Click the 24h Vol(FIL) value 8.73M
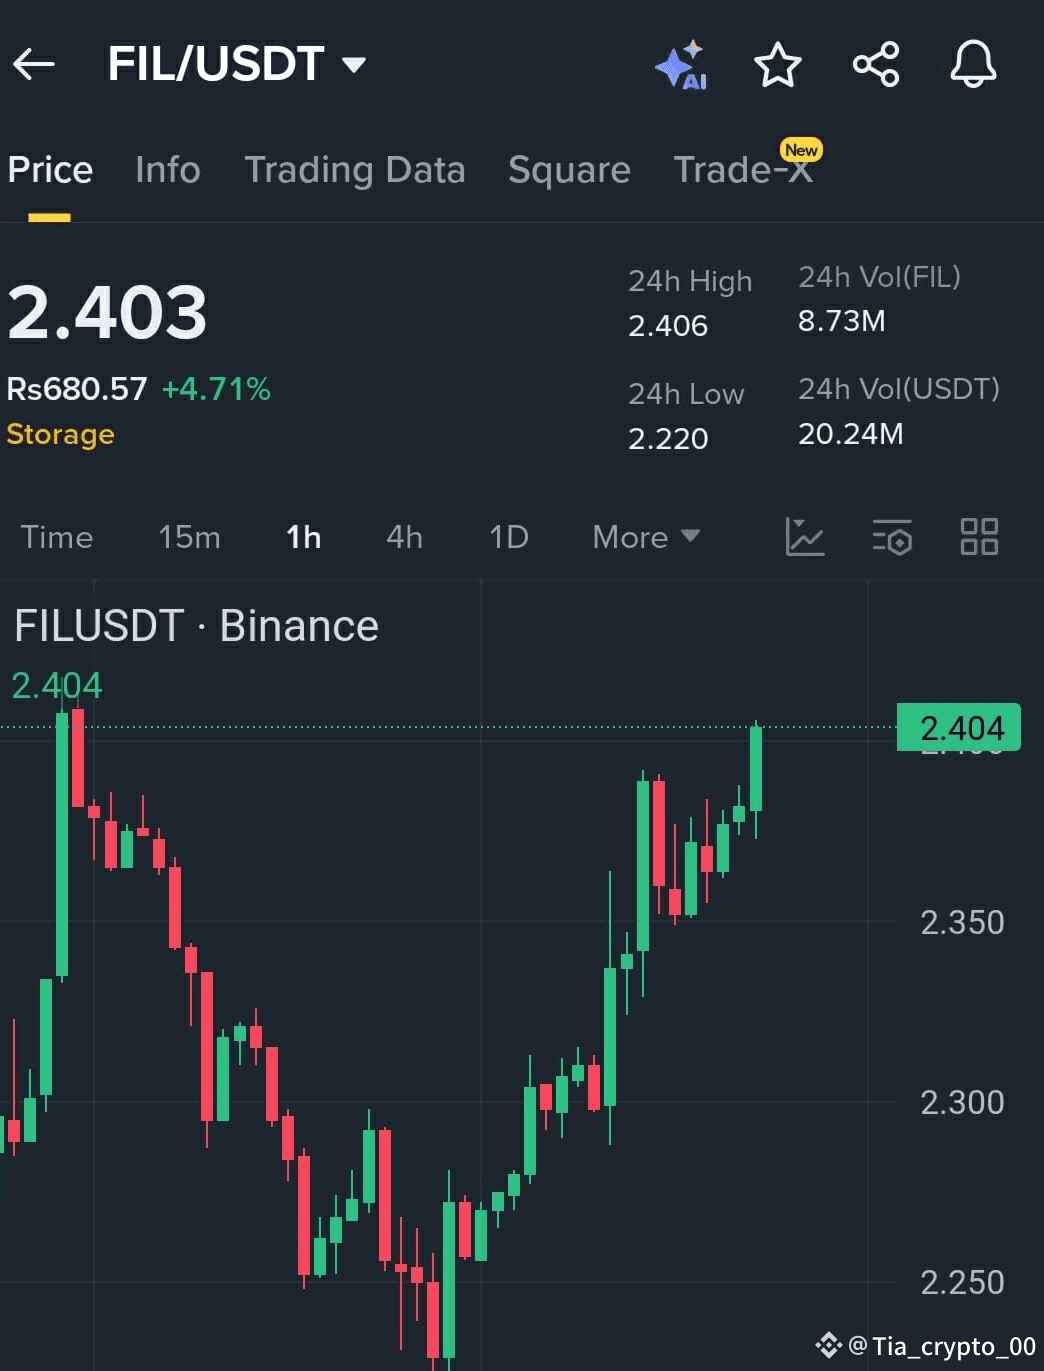 click(x=842, y=321)
